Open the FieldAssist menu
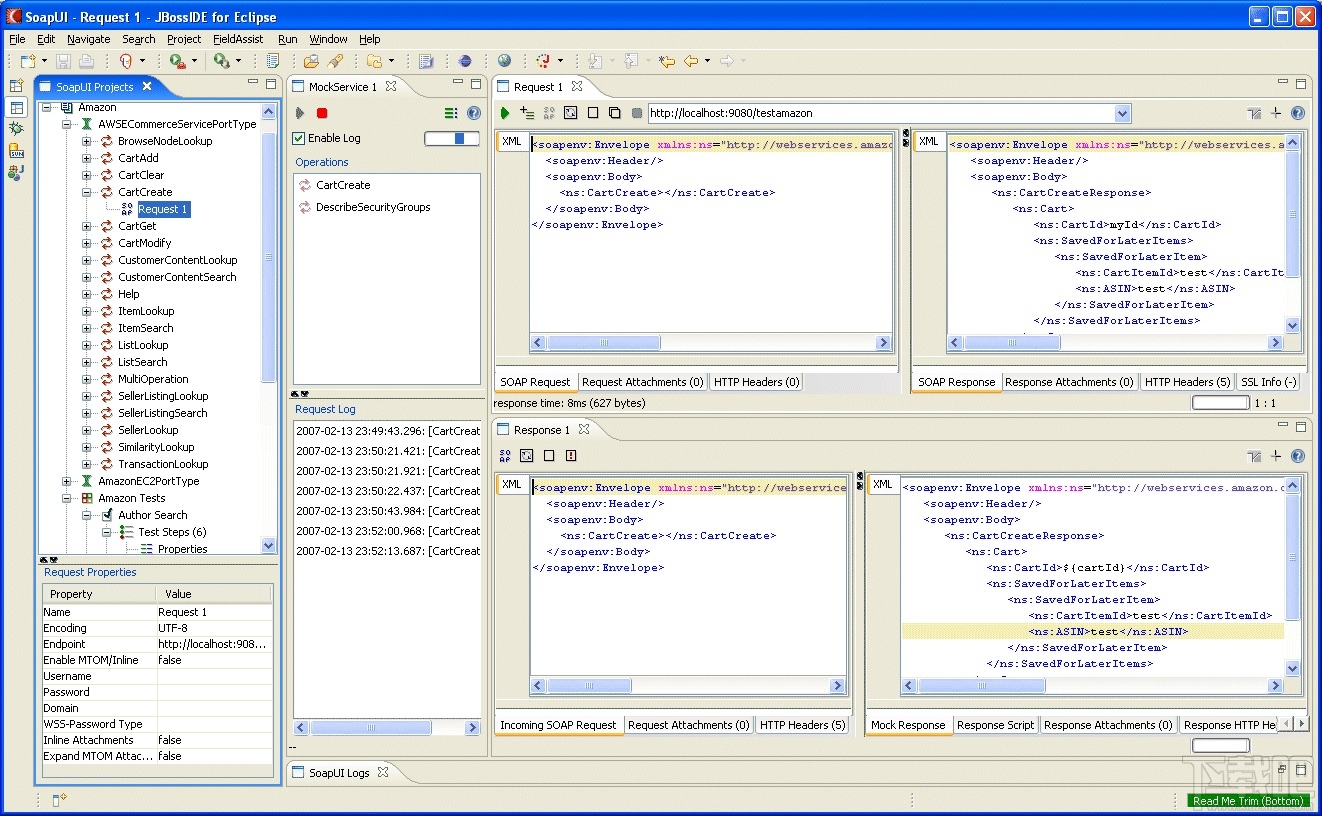 point(237,39)
